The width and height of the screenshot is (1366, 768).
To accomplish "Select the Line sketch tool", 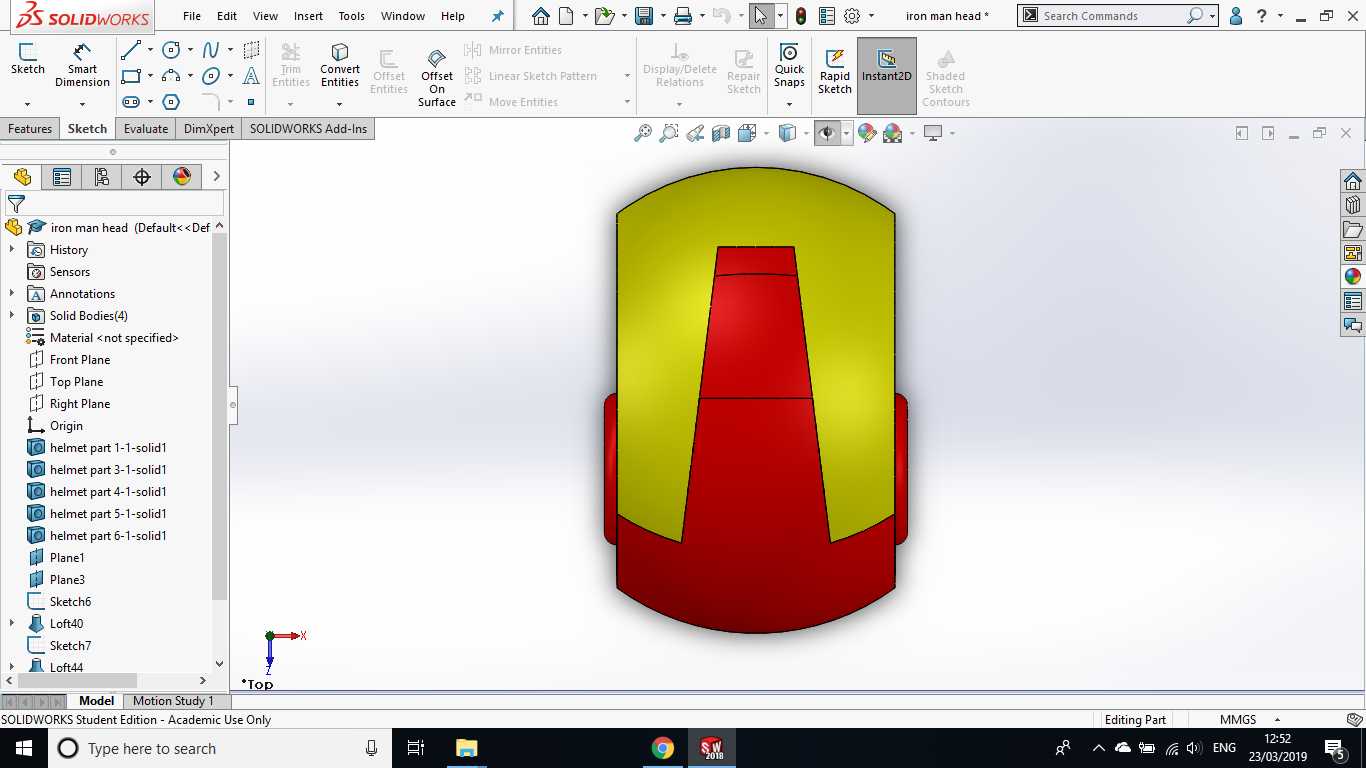I will 131,50.
